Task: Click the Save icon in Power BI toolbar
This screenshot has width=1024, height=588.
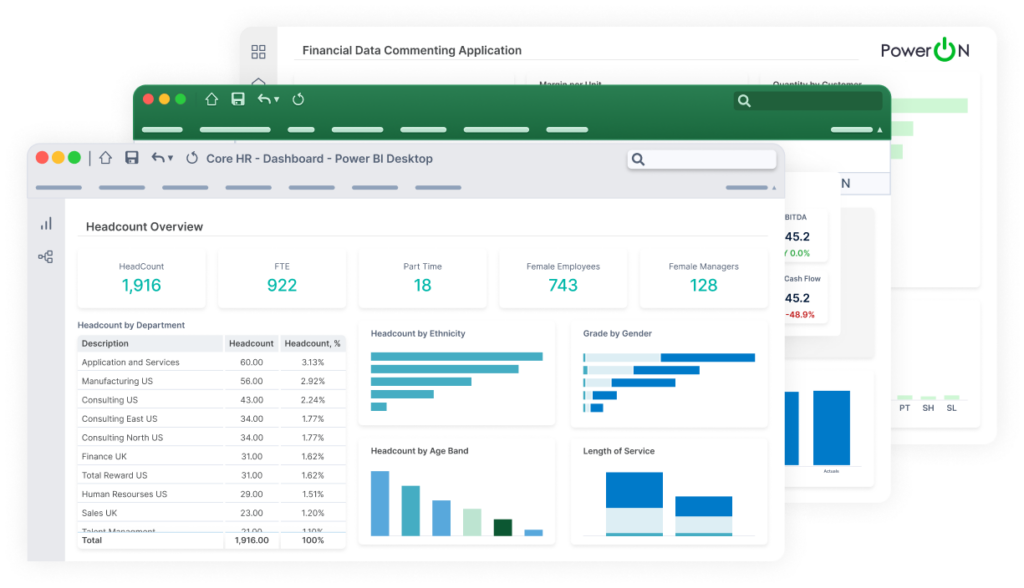Action: click(131, 157)
